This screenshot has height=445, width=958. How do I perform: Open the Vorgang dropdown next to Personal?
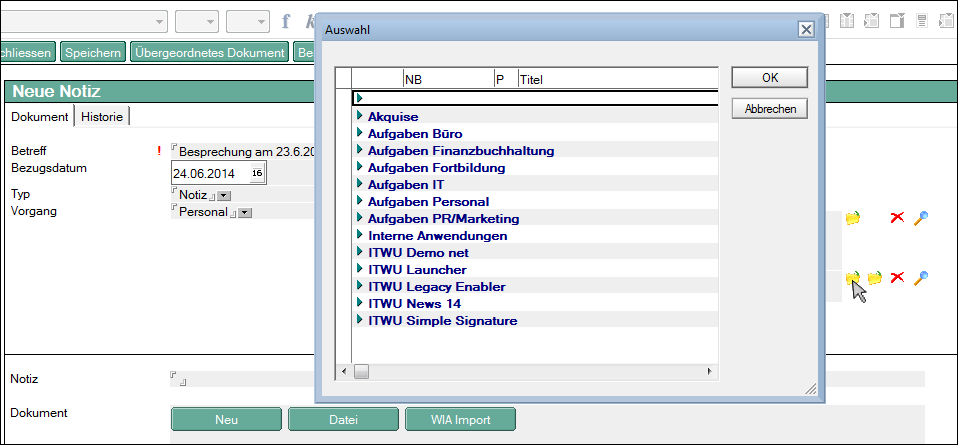click(x=245, y=212)
